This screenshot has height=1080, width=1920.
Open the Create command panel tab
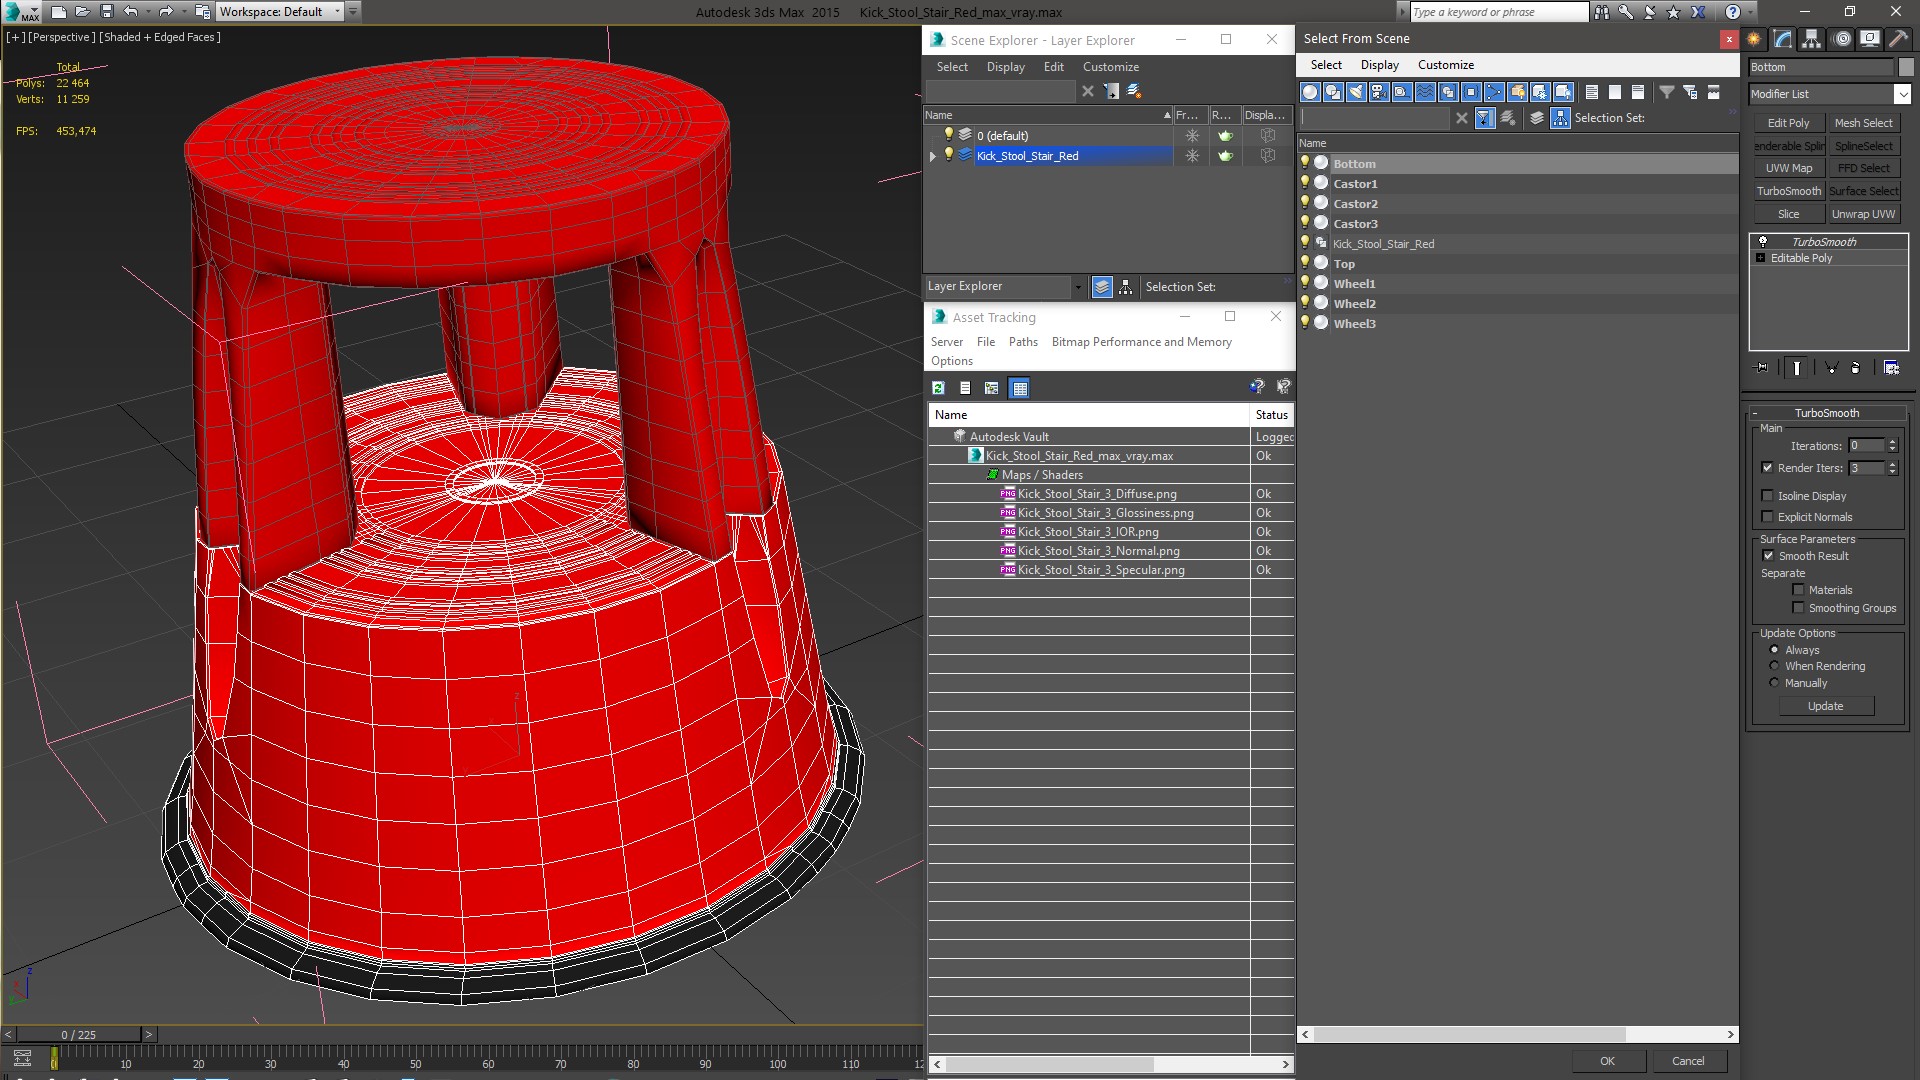click(1754, 39)
